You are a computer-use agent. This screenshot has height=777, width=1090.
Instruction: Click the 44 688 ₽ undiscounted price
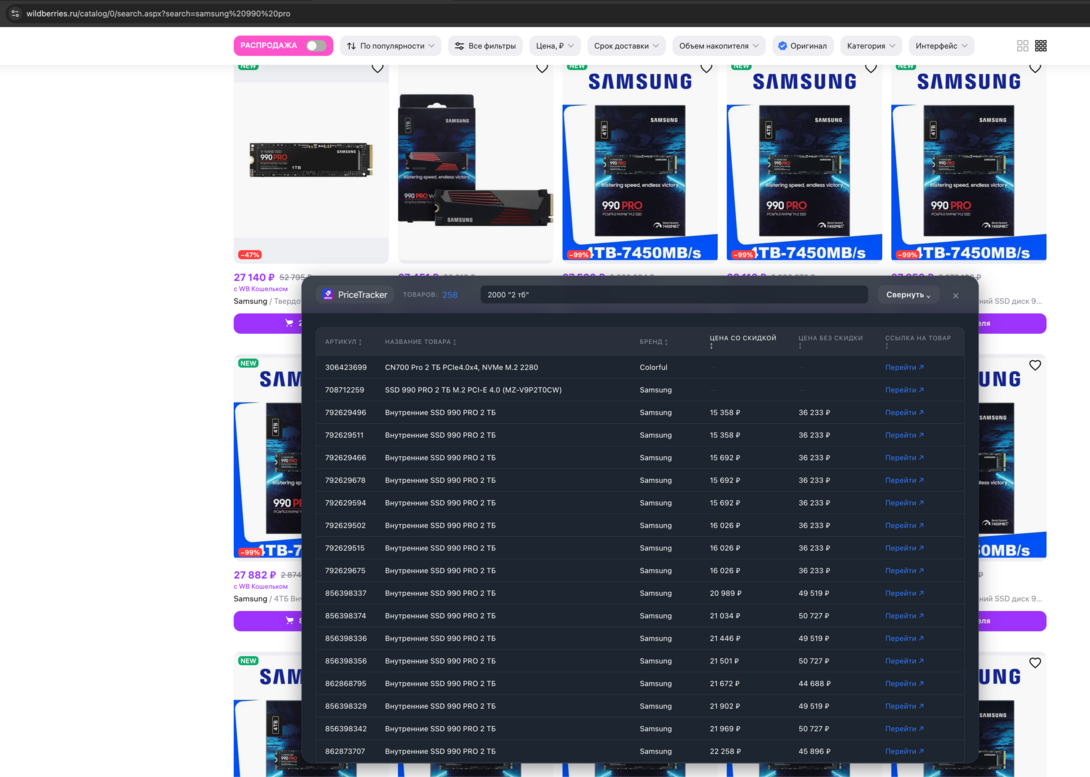pyautogui.click(x=814, y=684)
